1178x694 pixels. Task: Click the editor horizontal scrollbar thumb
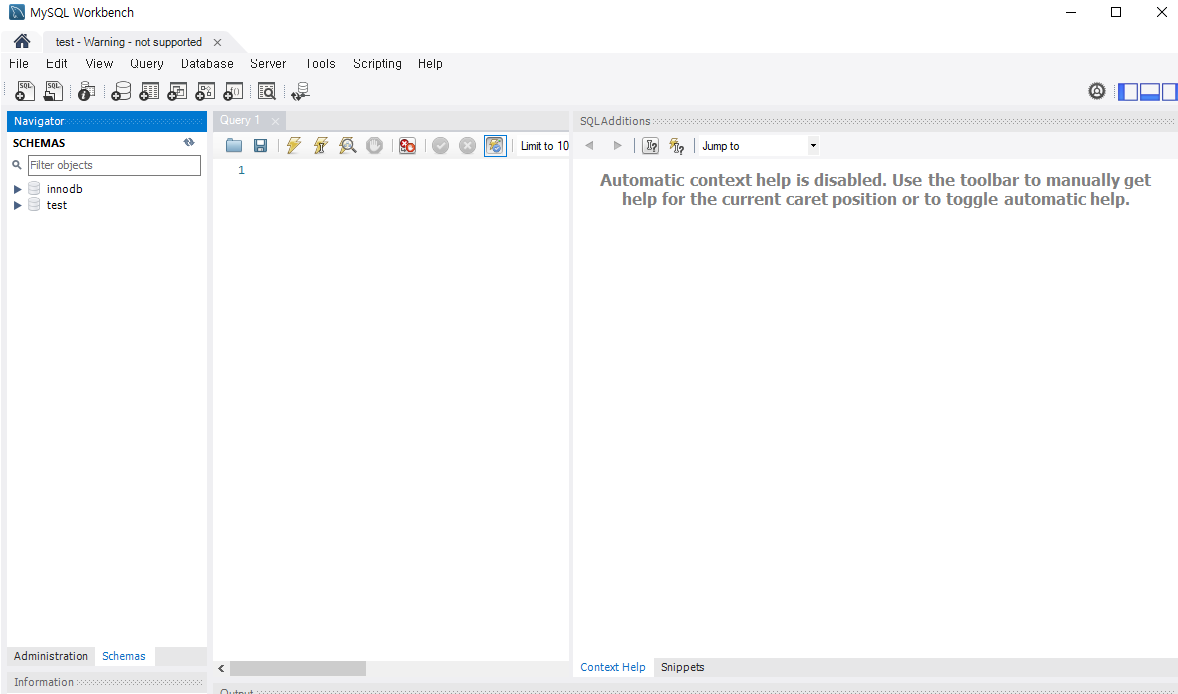298,668
